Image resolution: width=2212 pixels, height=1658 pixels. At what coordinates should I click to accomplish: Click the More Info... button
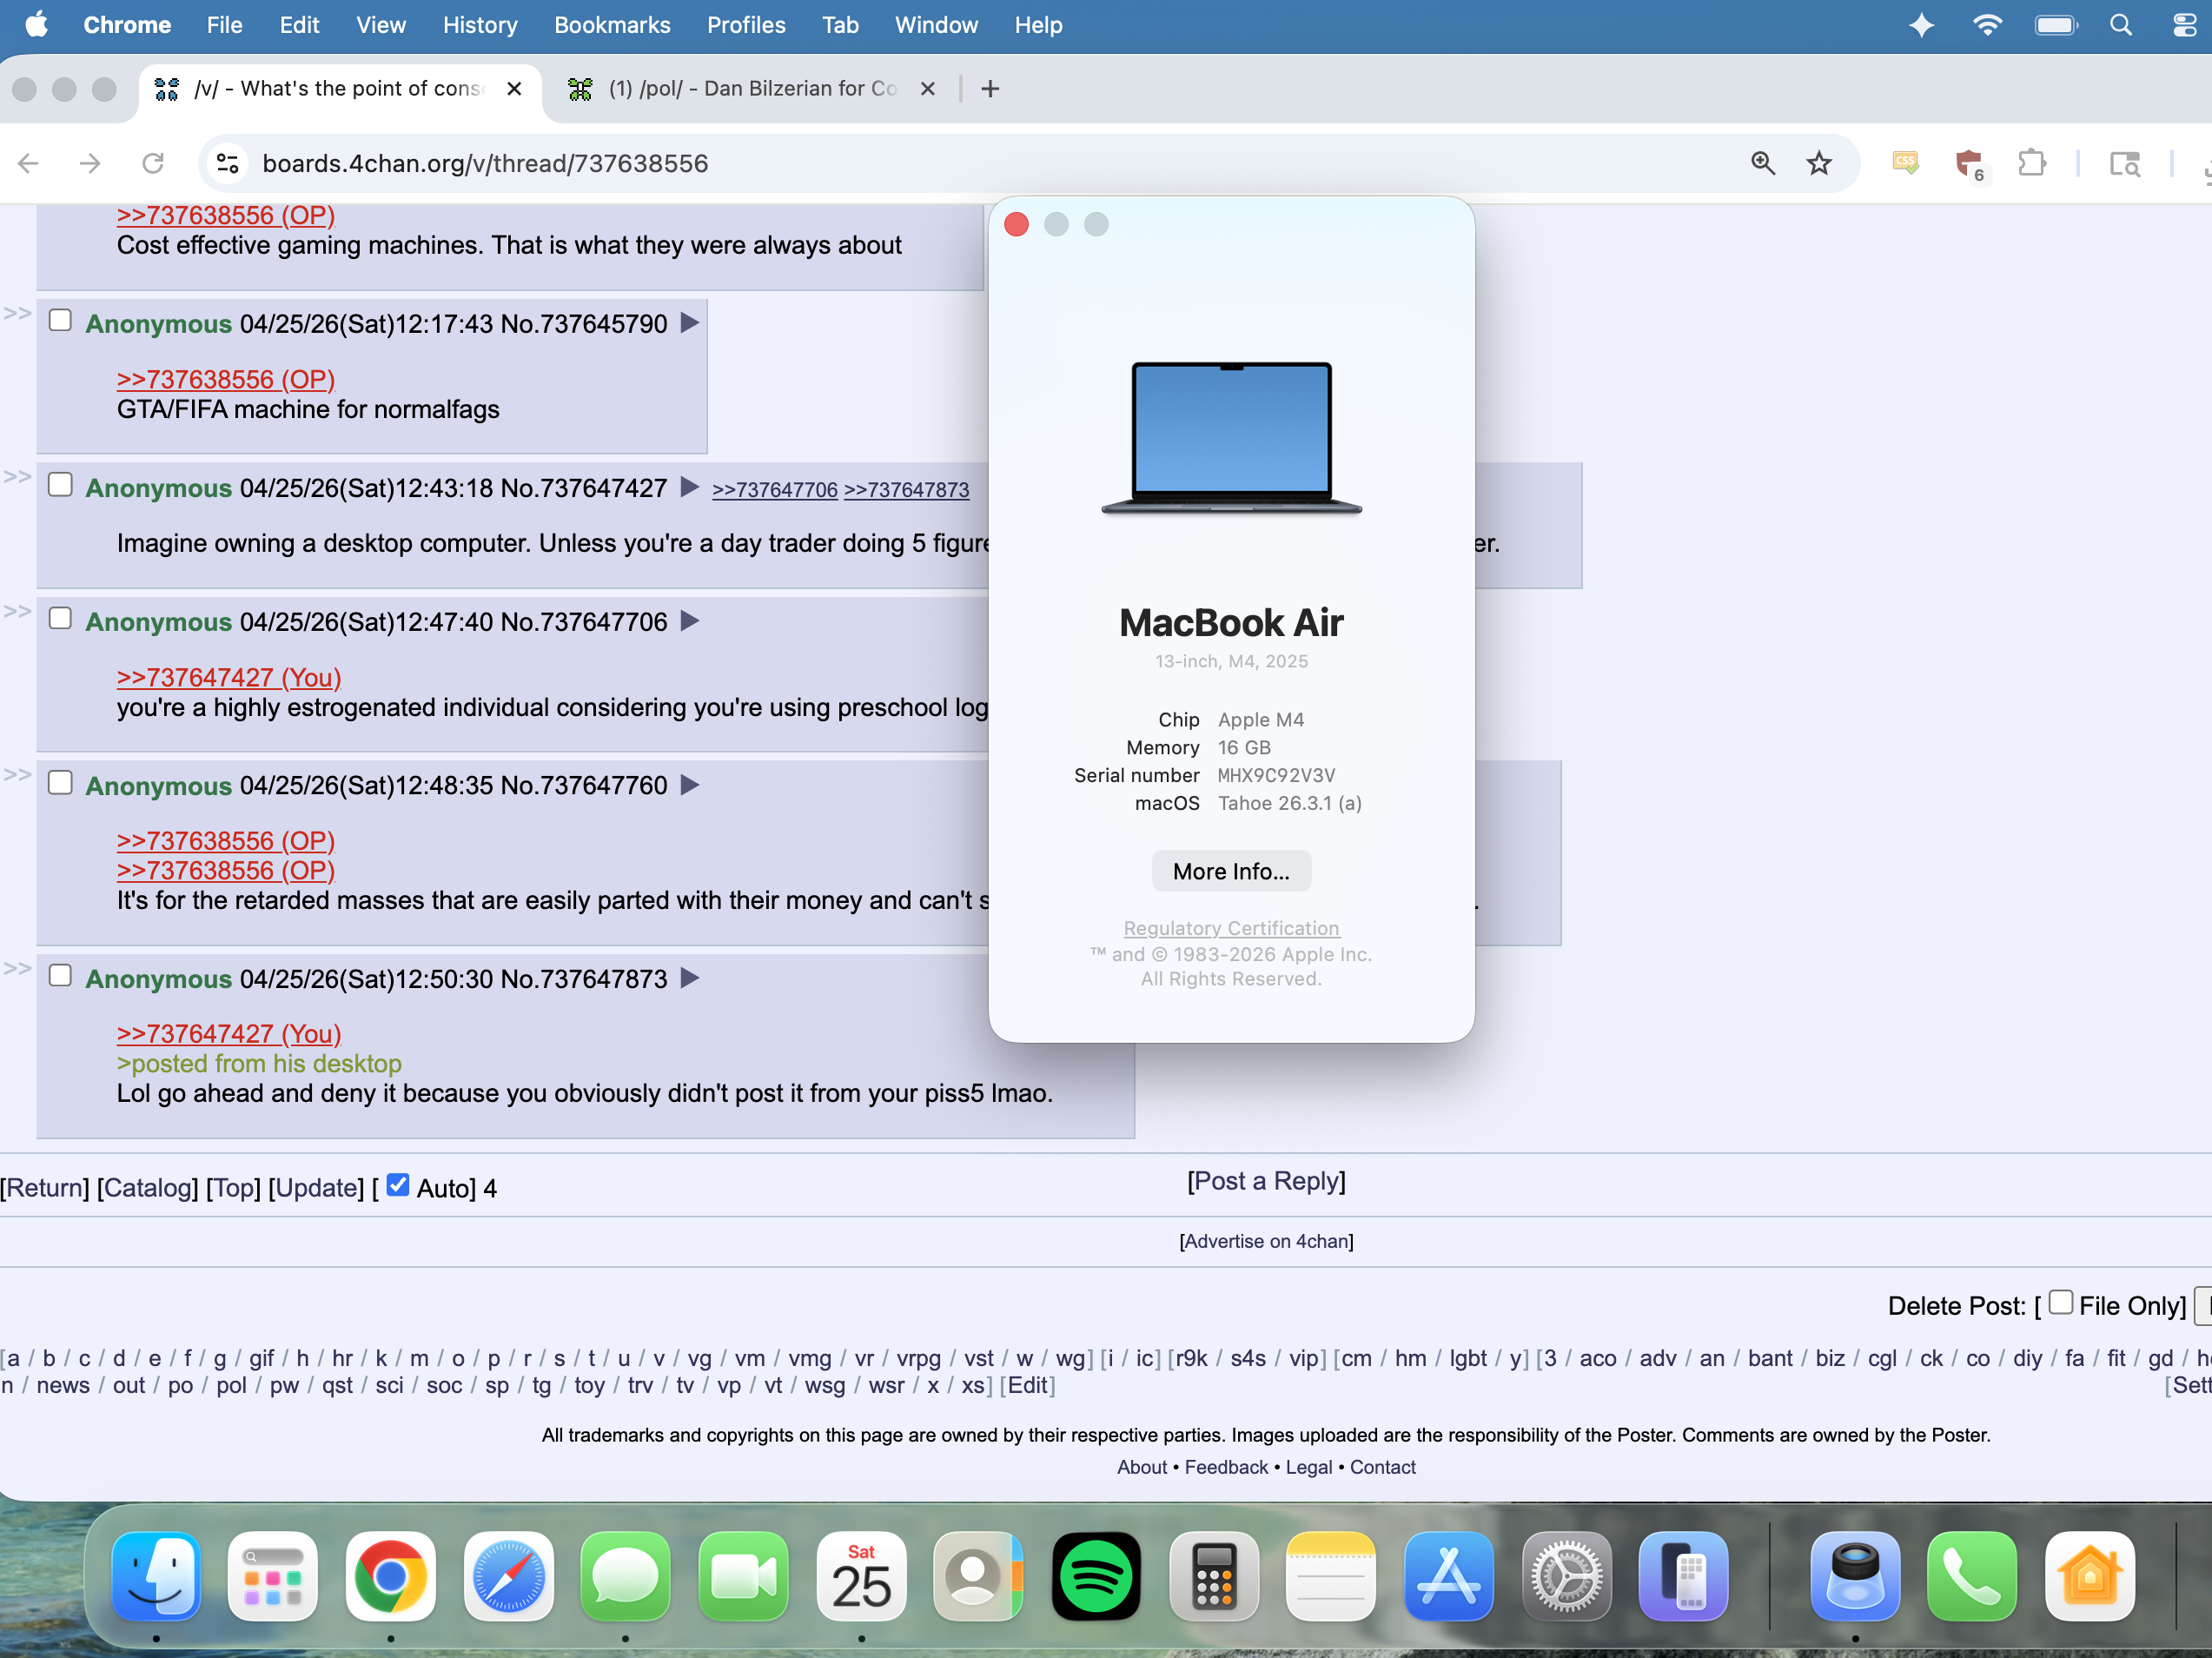coord(1231,871)
